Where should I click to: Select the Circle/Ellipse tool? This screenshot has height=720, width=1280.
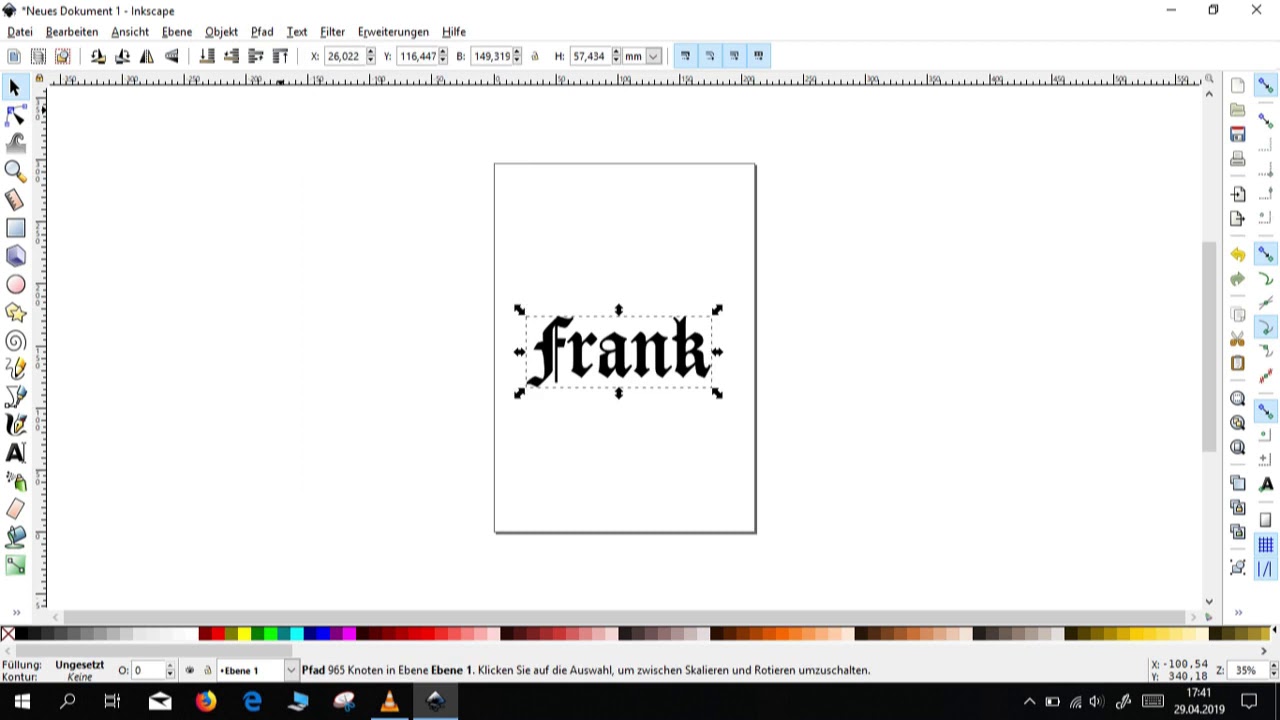[15, 285]
